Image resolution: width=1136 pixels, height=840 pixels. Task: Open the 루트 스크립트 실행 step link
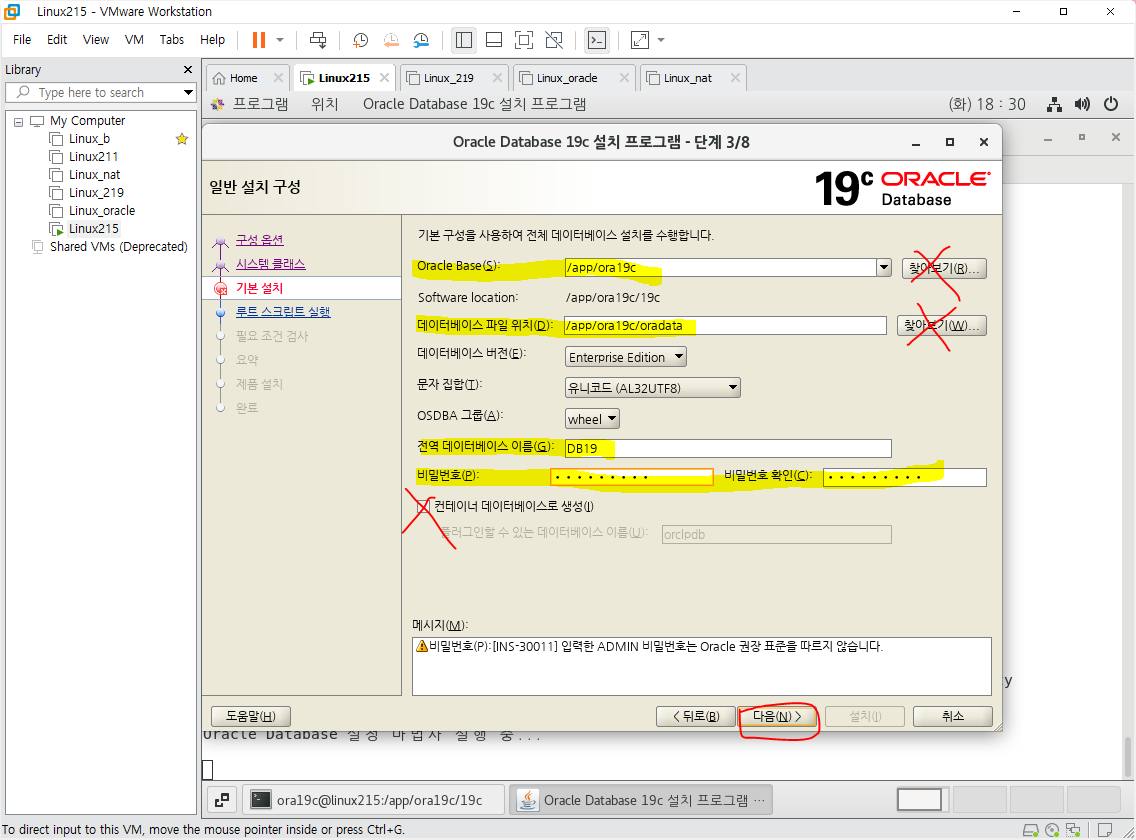point(283,312)
